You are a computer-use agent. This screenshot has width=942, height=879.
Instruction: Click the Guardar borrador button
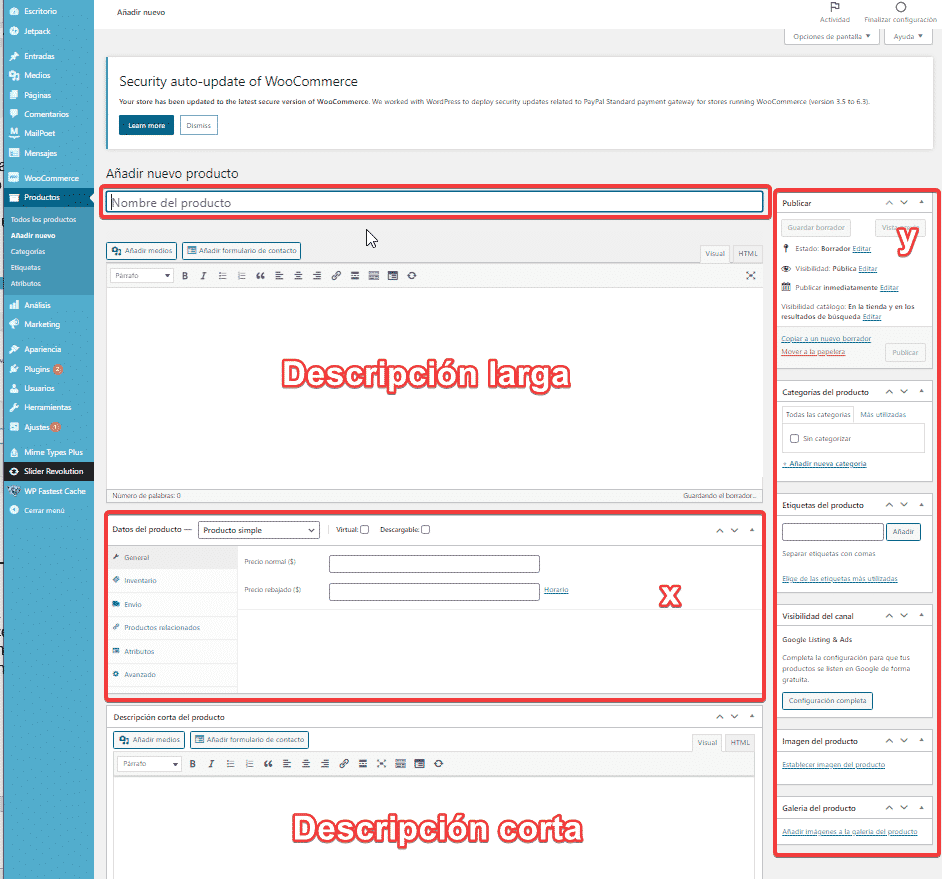click(x=814, y=228)
